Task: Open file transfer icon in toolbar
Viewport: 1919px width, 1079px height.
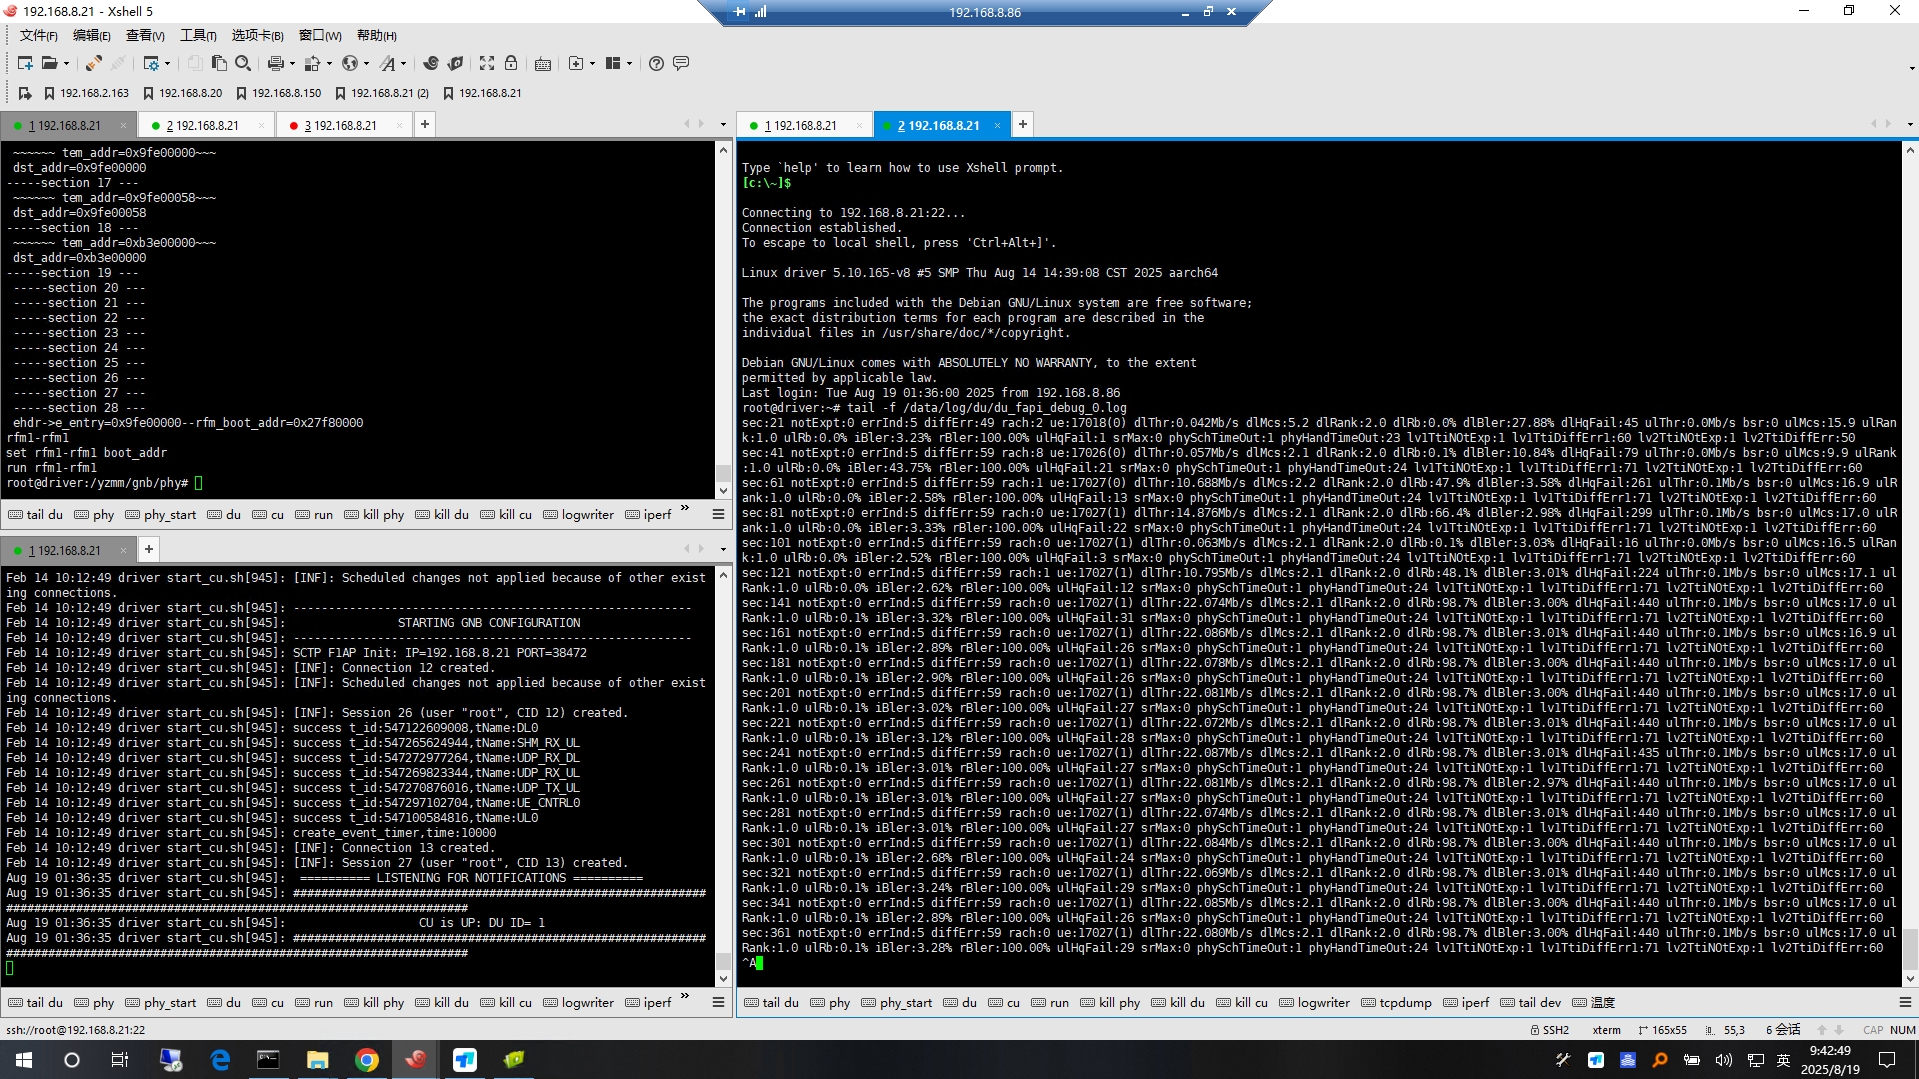Action: [x=312, y=63]
